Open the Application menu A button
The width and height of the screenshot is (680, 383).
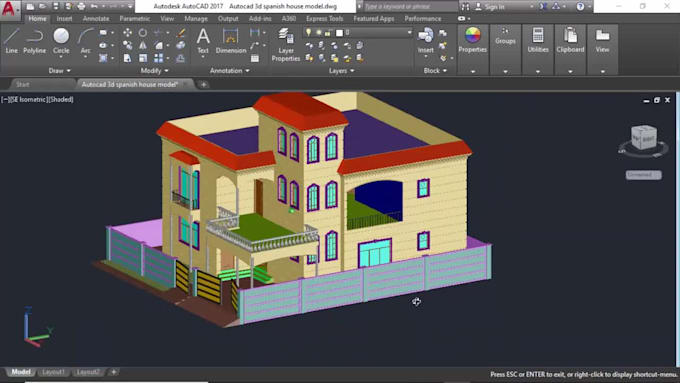(x=9, y=9)
